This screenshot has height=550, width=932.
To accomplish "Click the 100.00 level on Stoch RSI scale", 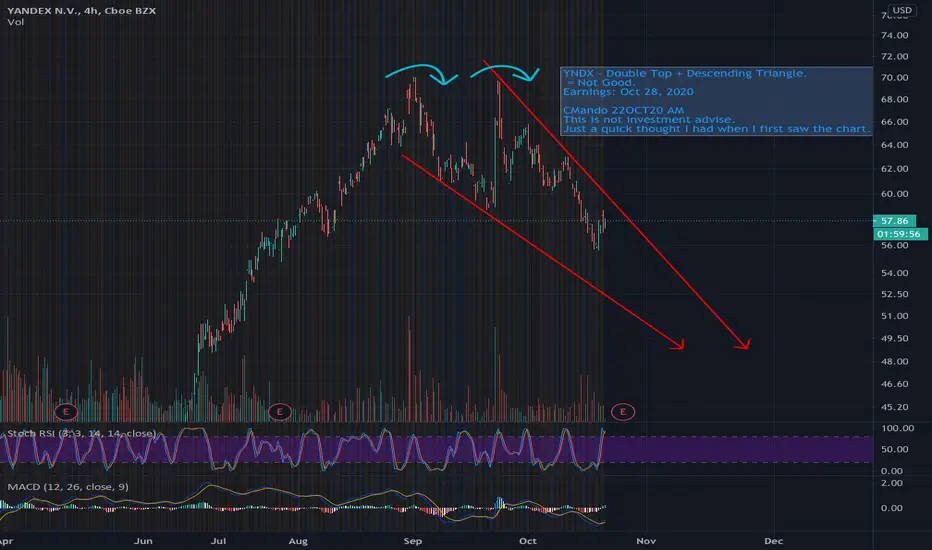I will tap(898, 428).
